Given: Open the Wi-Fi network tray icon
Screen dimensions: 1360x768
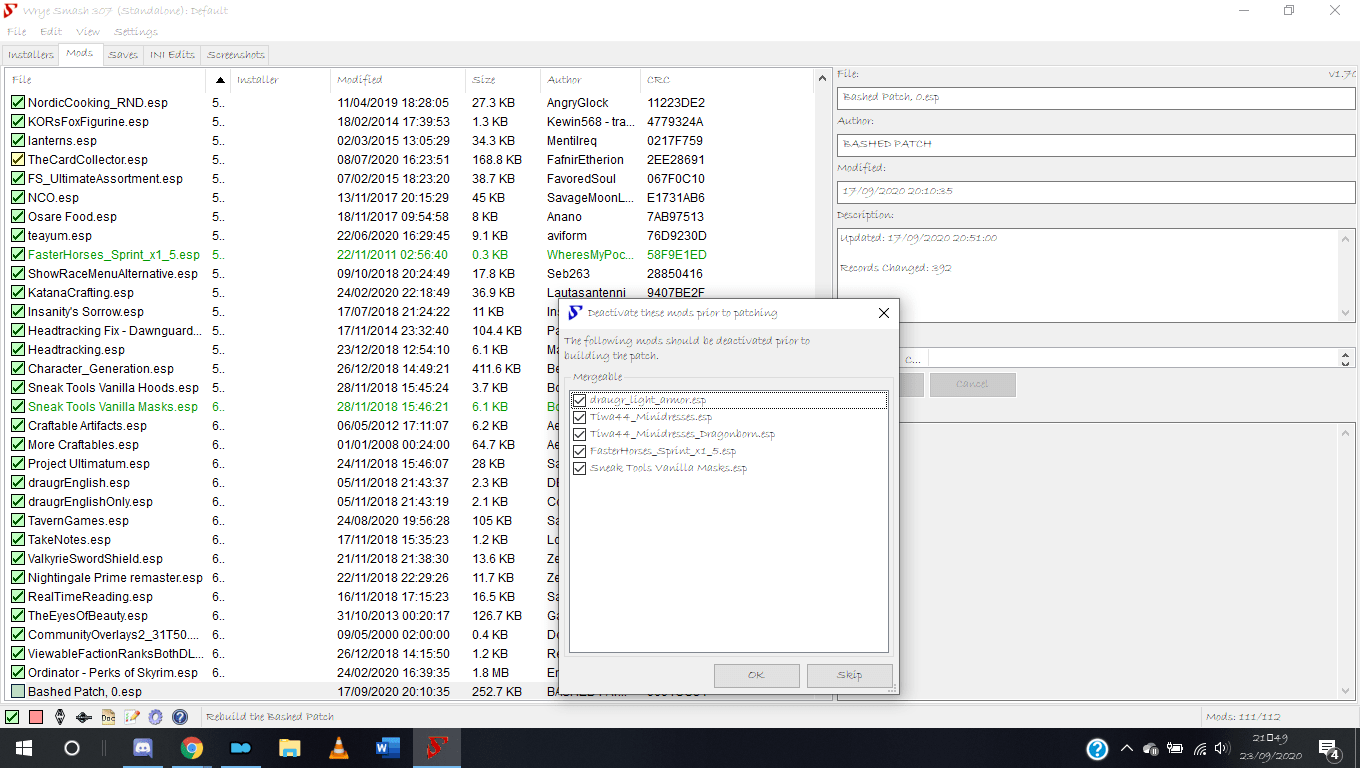Looking at the screenshot, I should click(1200, 749).
